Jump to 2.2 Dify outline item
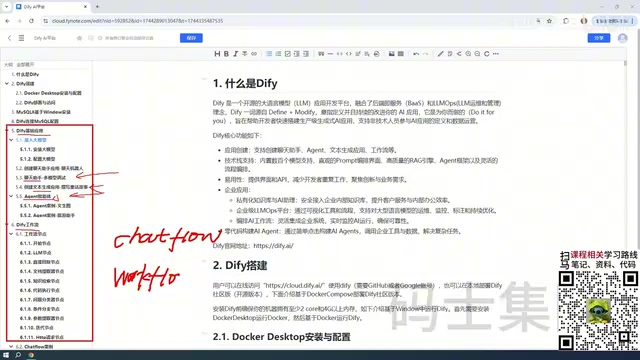 tap(36, 102)
